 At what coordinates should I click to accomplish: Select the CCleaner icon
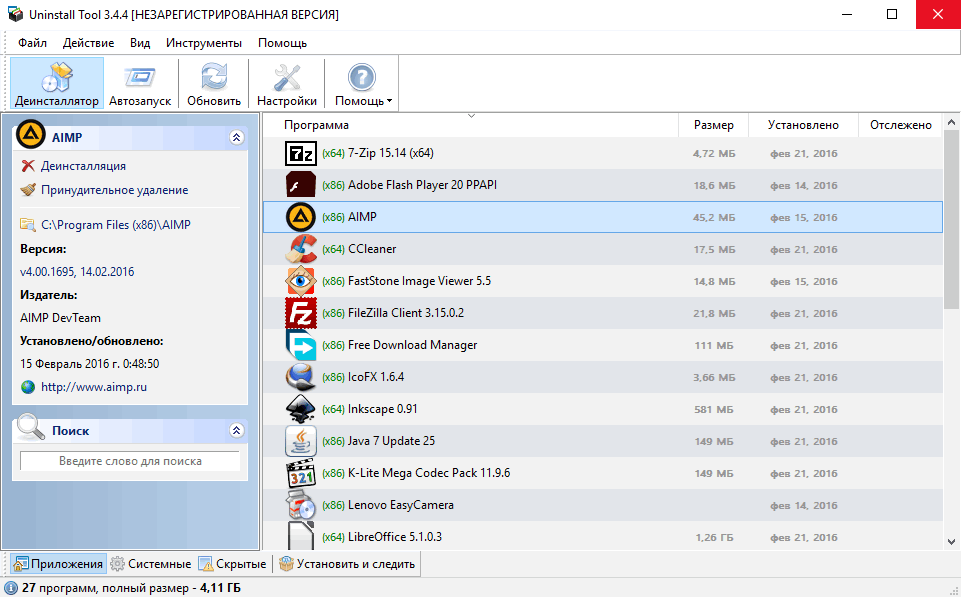301,249
